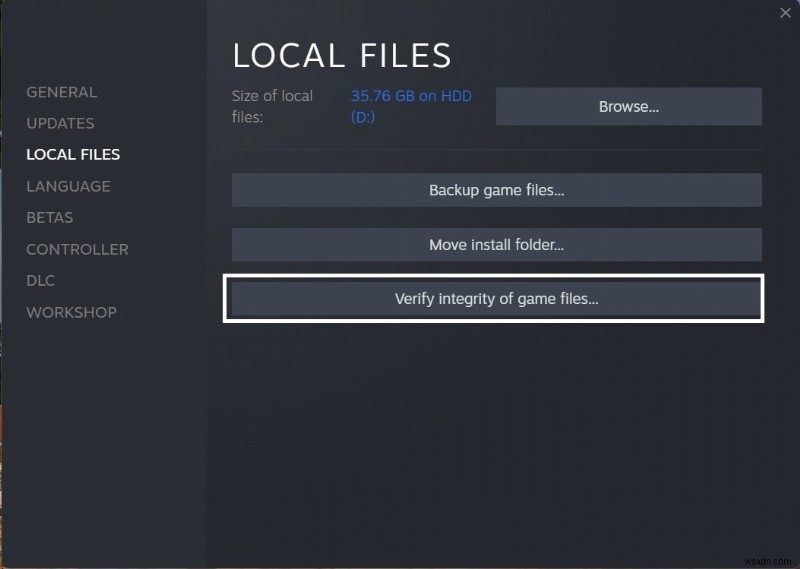
Task: Open the General settings section
Action: click(x=62, y=92)
